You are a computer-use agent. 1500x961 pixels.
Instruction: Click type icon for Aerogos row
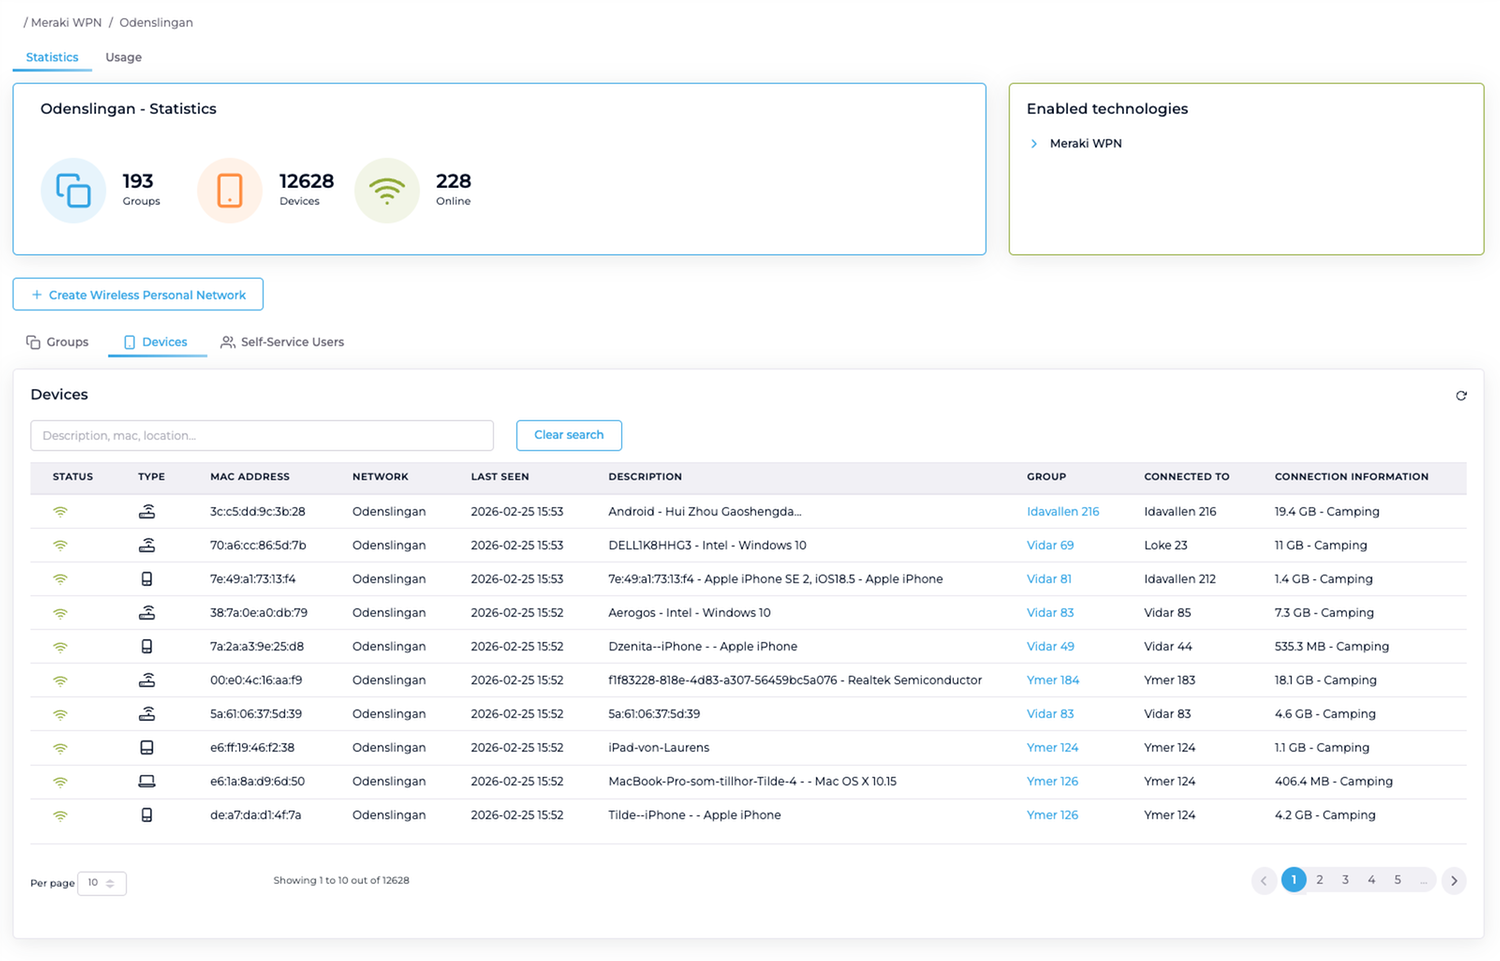(x=147, y=613)
